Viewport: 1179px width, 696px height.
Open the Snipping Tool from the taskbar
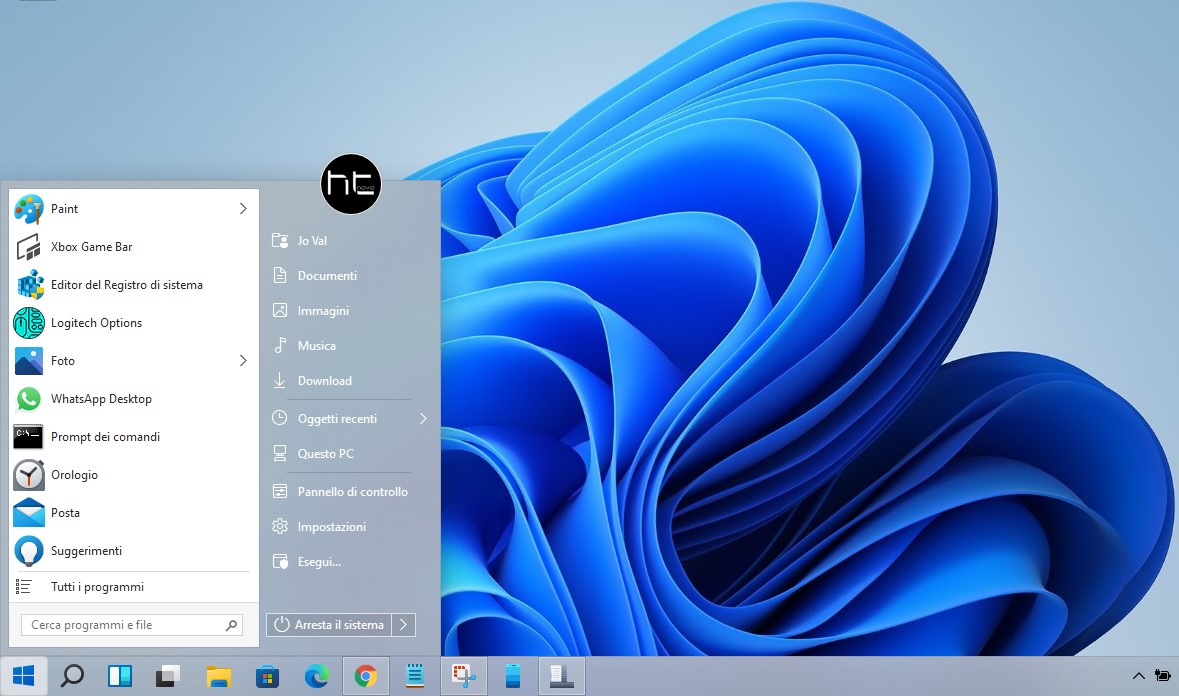coord(464,676)
